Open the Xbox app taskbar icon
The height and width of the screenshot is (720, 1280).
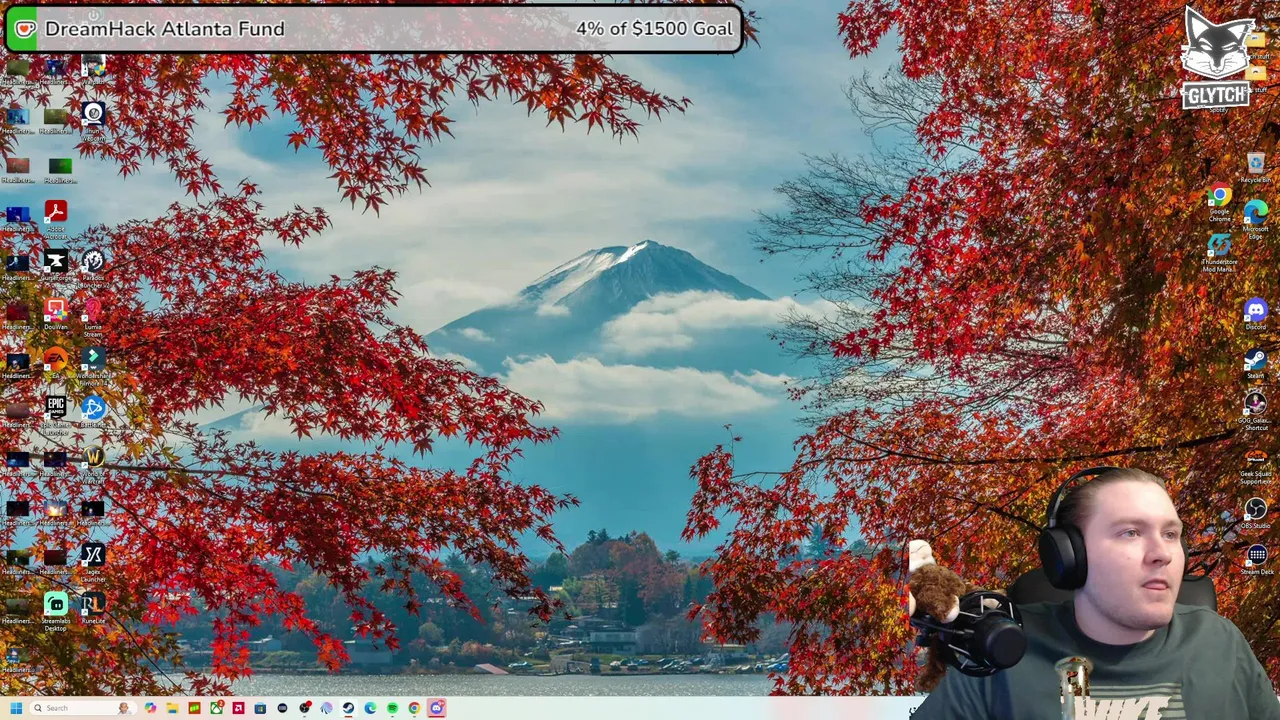[216, 708]
